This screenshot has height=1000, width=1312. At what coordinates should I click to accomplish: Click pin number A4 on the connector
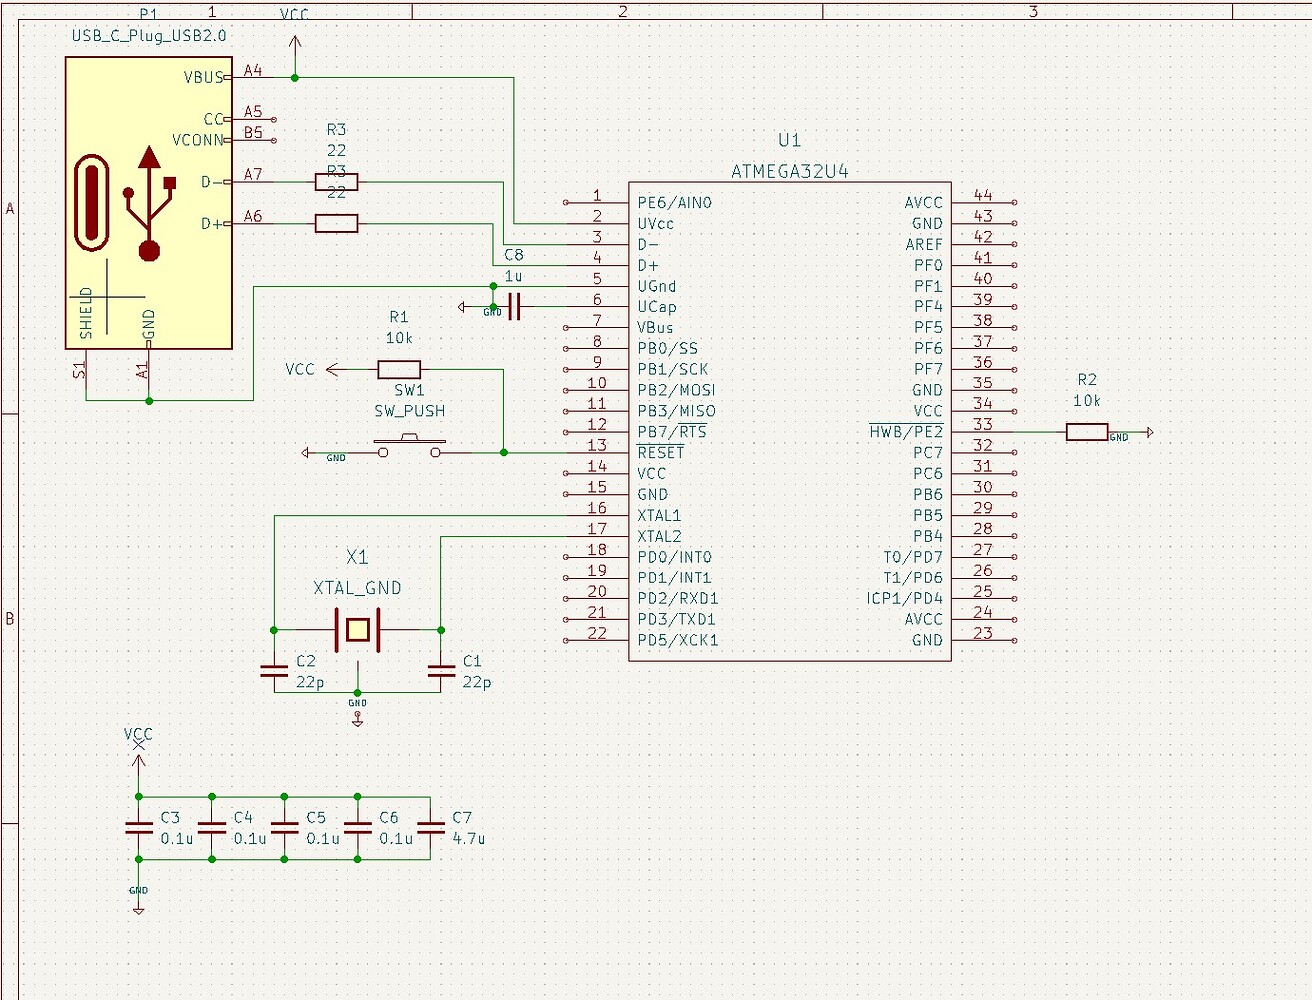pyautogui.click(x=253, y=70)
